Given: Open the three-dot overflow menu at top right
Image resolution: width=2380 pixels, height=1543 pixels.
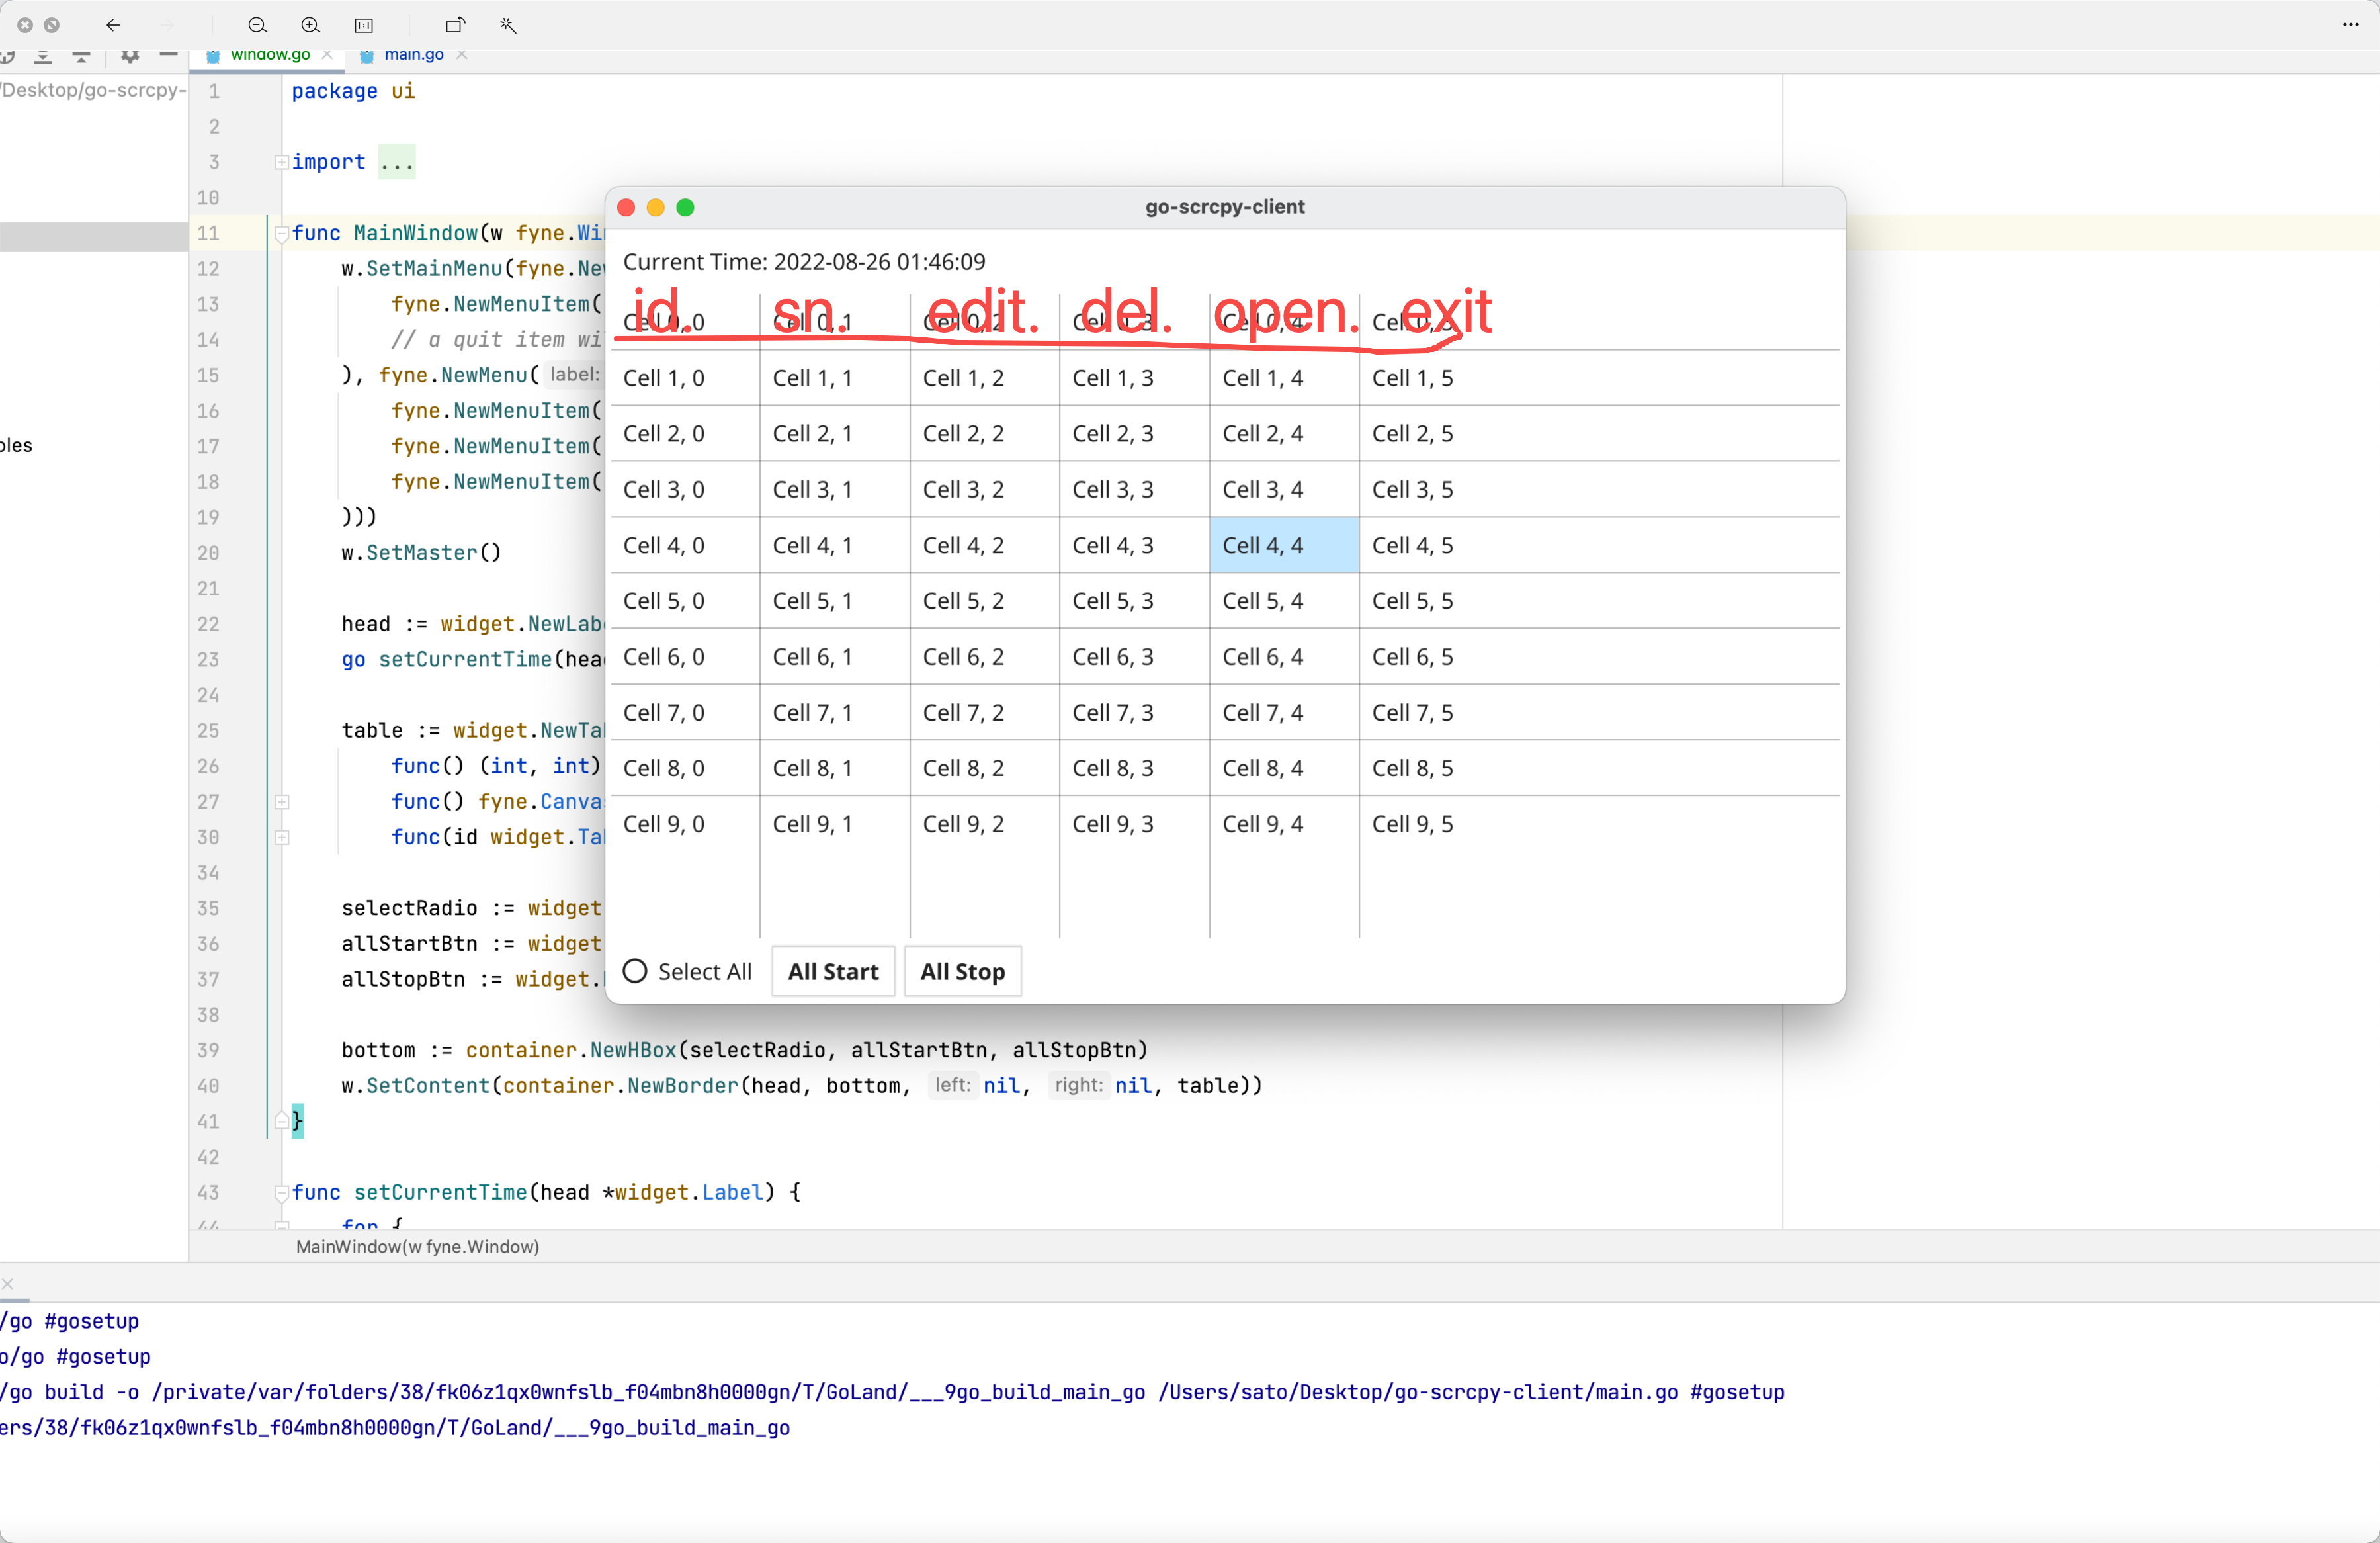Looking at the screenshot, I should click(2350, 25).
